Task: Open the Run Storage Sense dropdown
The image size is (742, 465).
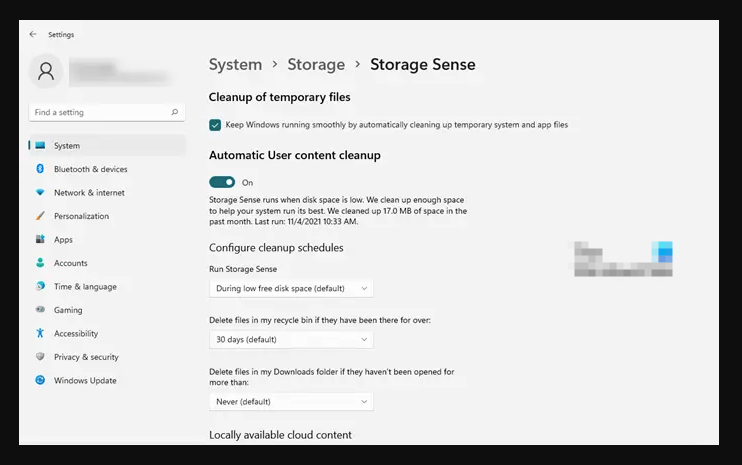Action: point(291,289)
